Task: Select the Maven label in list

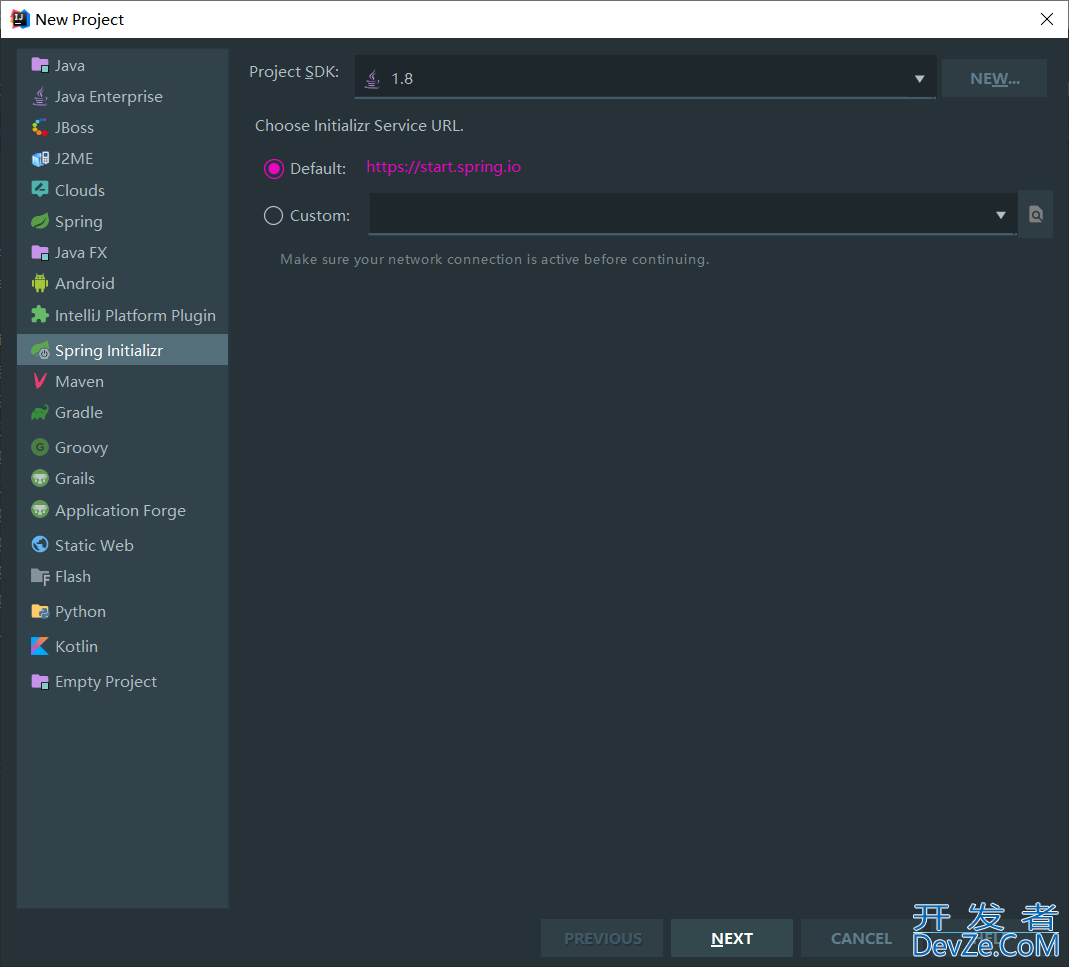Action: [79, 381]
